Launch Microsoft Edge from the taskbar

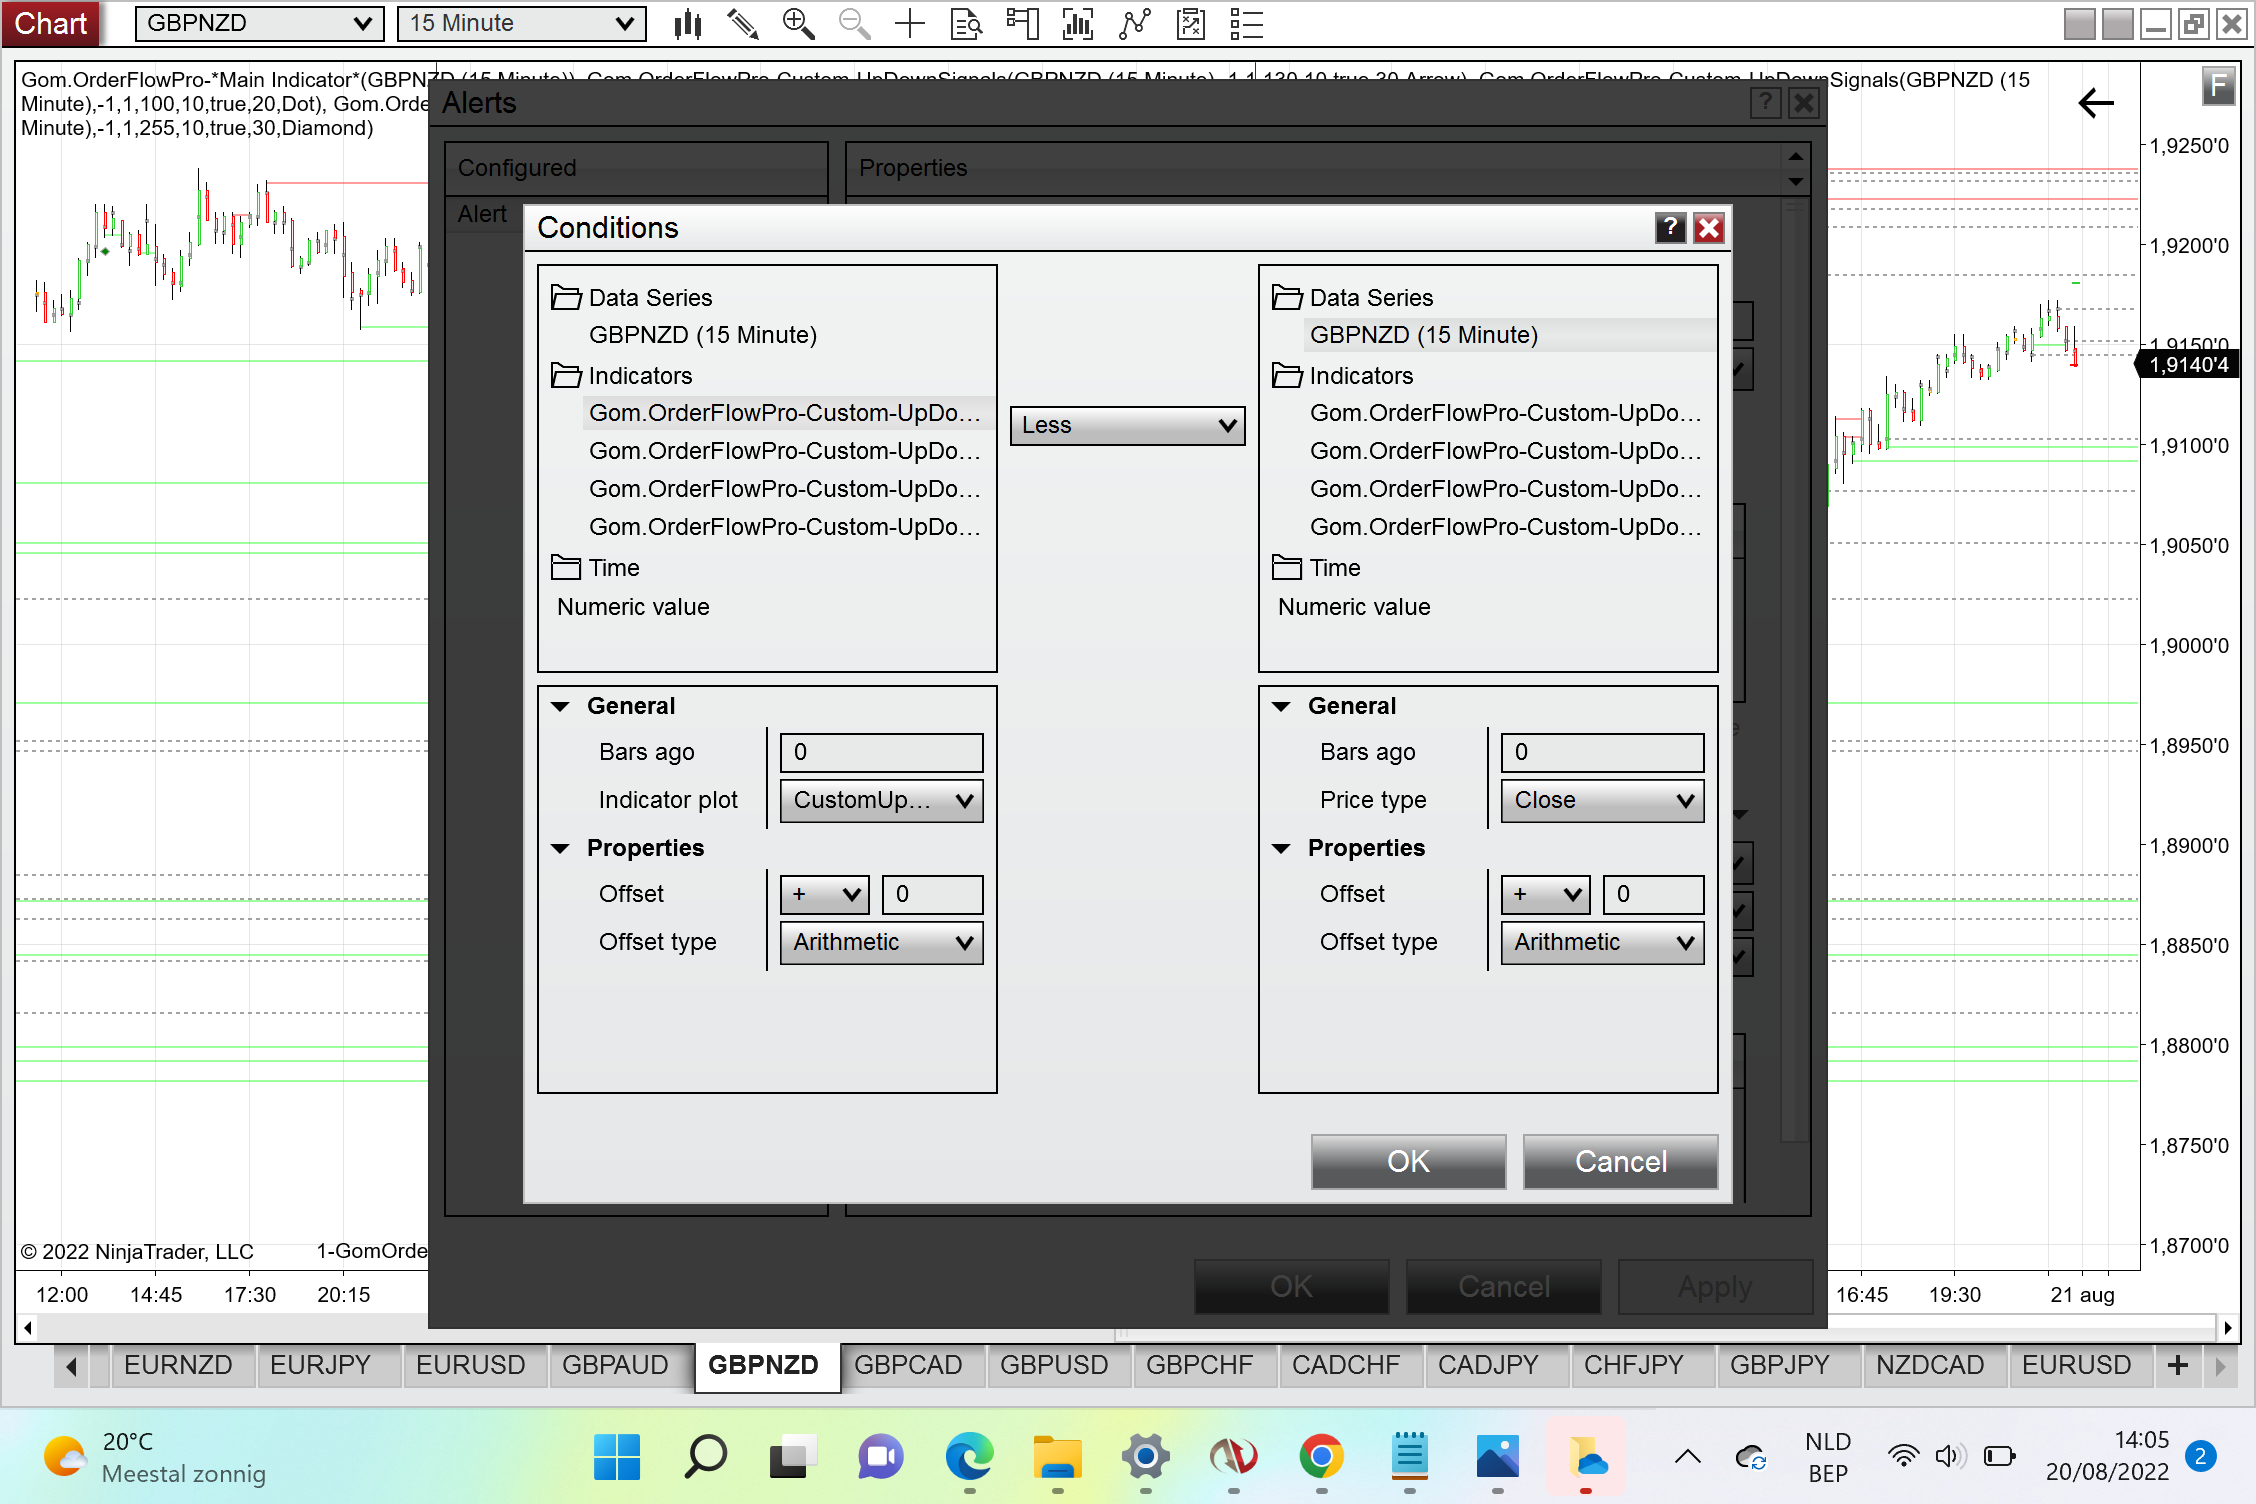pyautogui.click(x=969, y=1457)
